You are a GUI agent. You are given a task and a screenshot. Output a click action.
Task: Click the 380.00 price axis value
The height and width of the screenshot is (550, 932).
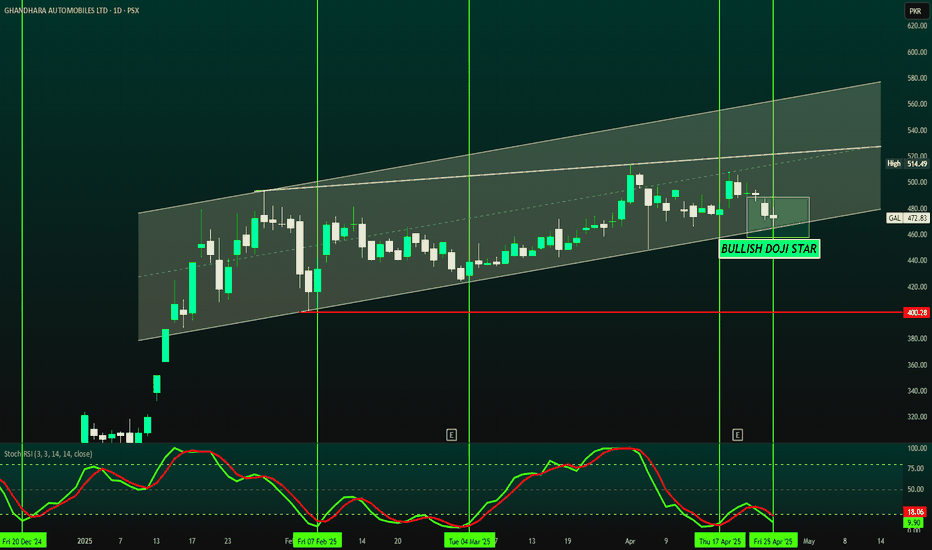click(x=917, y=338)
